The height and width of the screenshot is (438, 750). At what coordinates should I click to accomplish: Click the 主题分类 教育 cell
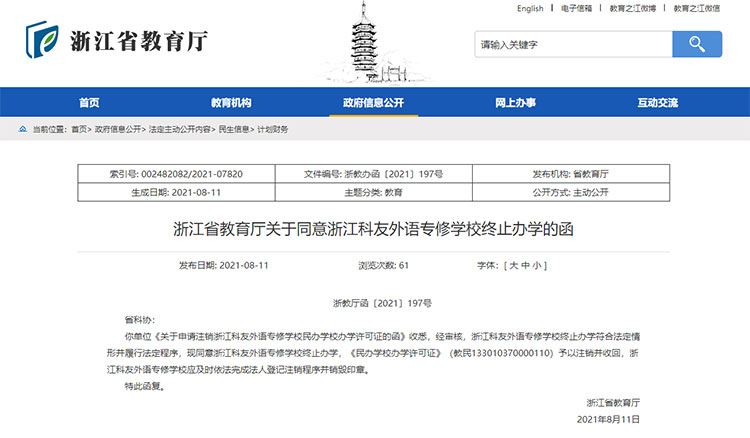[x=374, y=192]
